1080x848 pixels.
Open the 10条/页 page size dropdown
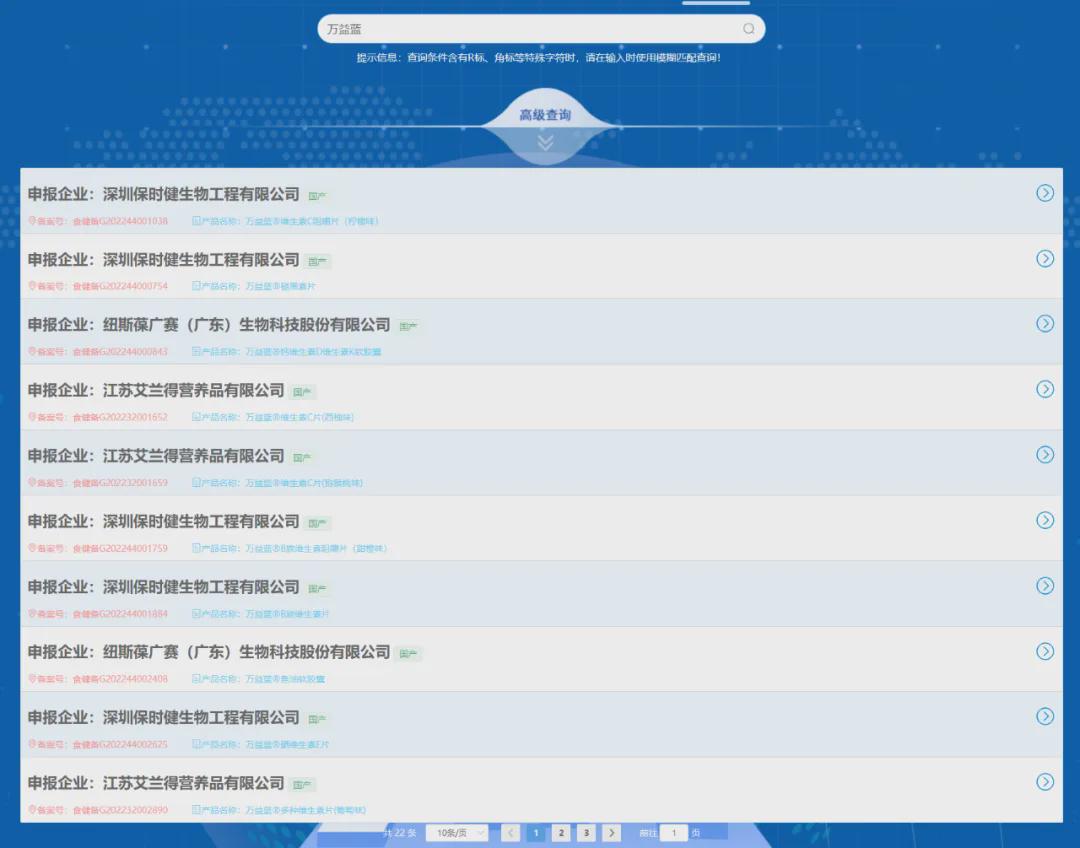(457, 833)
